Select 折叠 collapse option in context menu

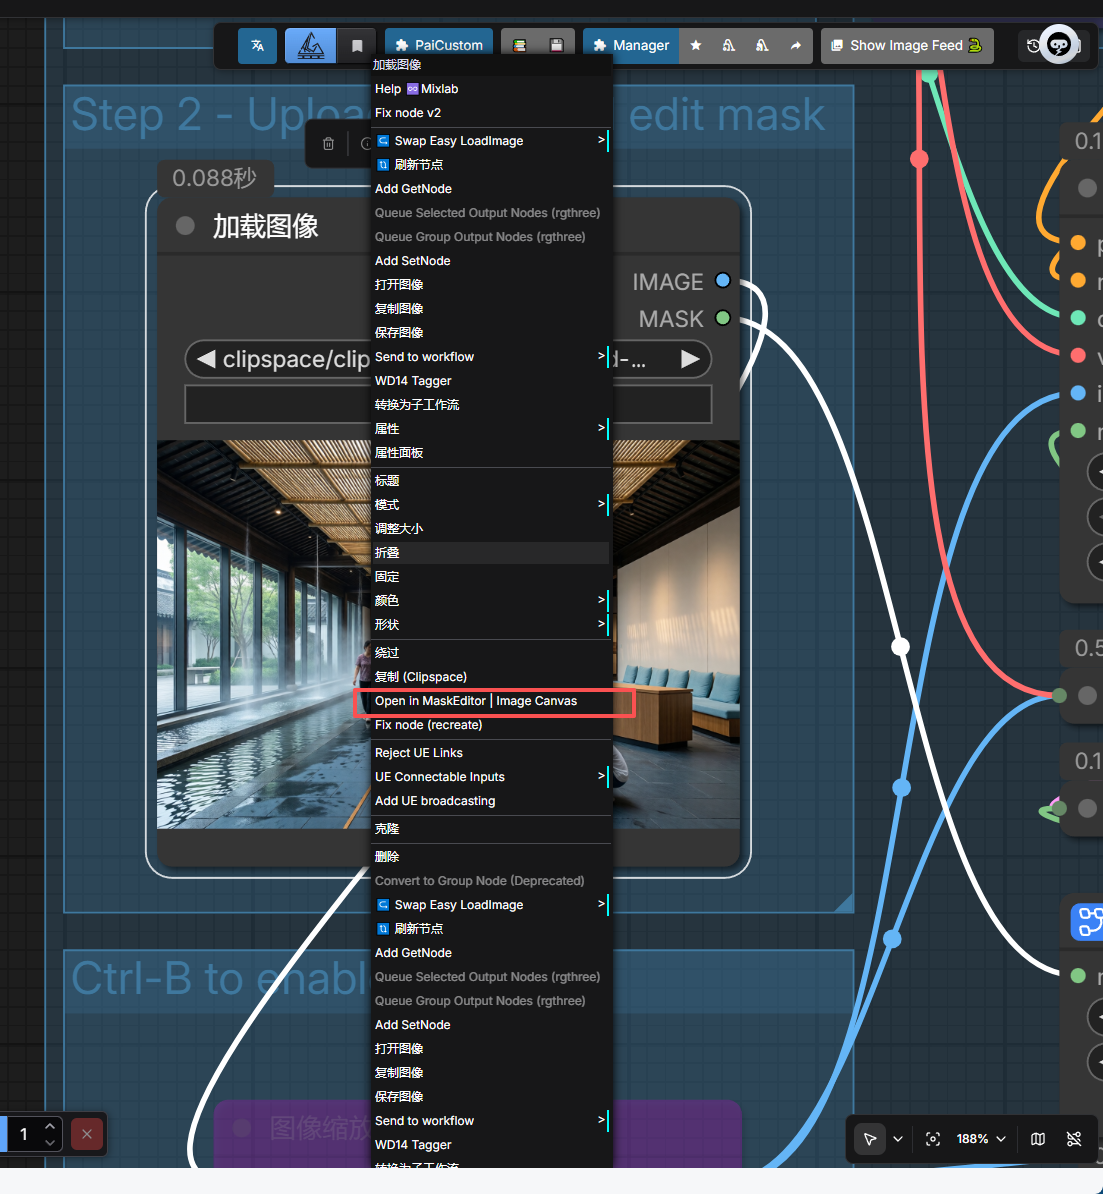[x=491, y=553]
